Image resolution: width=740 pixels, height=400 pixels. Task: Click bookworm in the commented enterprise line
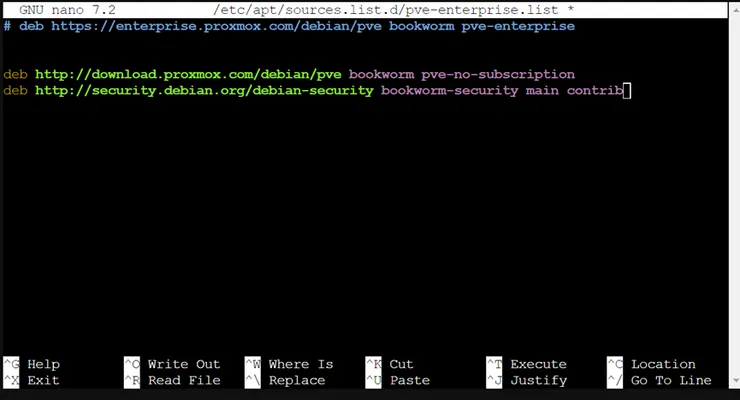pyautogui.click(x=421, y=26)
